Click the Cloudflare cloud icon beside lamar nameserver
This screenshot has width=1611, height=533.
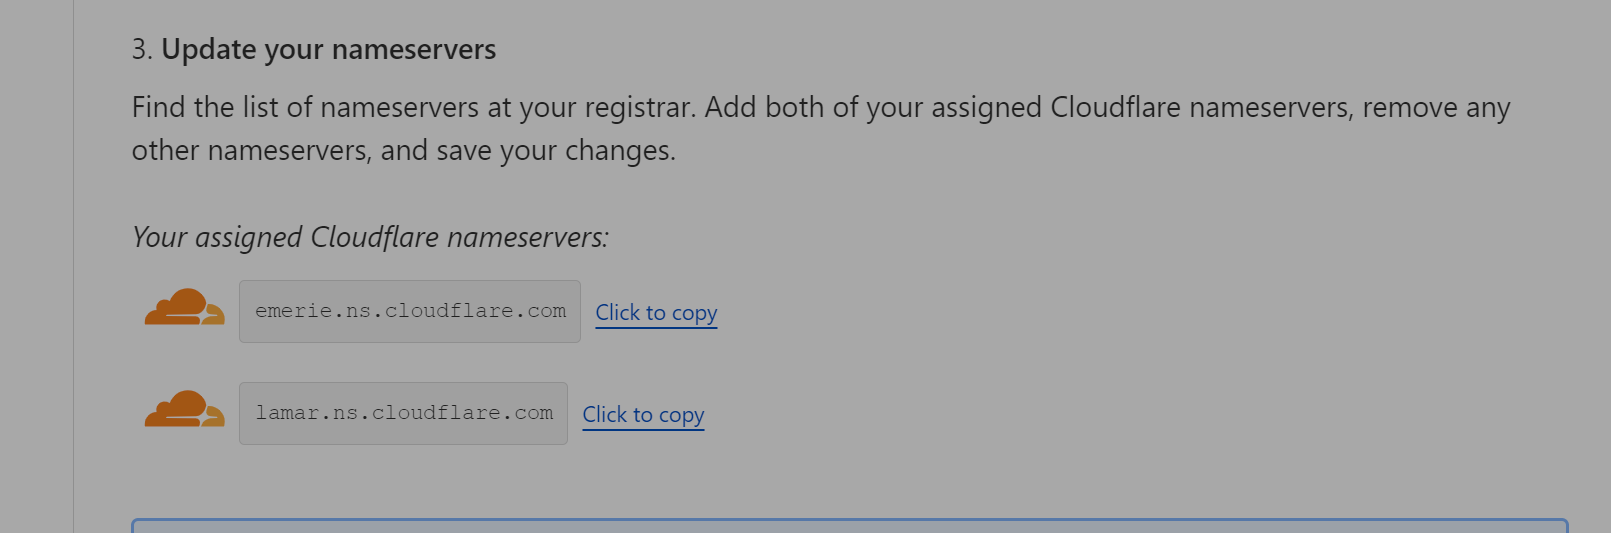point(184,410)
